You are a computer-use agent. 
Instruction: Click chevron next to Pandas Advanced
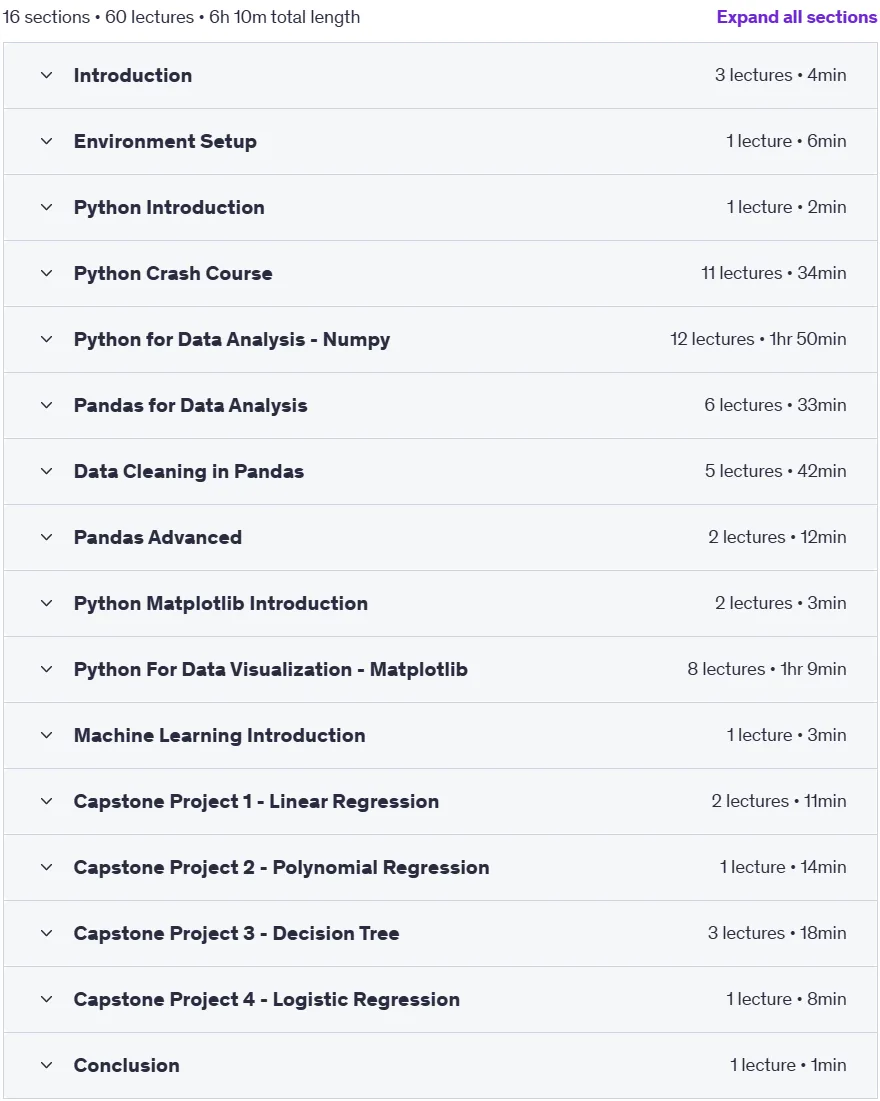click(46, 537)
